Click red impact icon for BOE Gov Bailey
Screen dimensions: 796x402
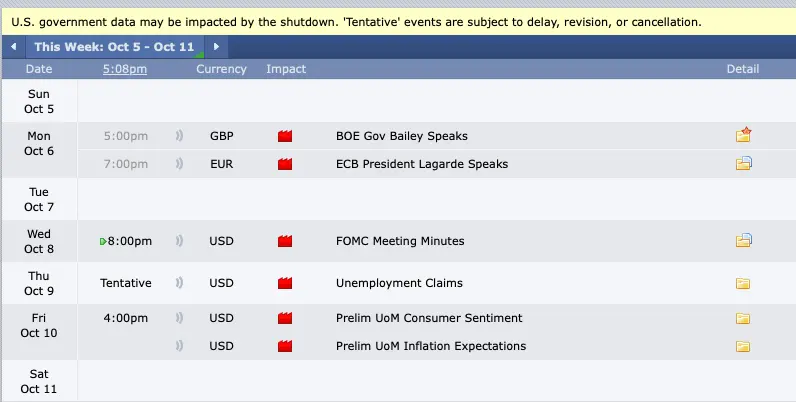click(285, 136)
